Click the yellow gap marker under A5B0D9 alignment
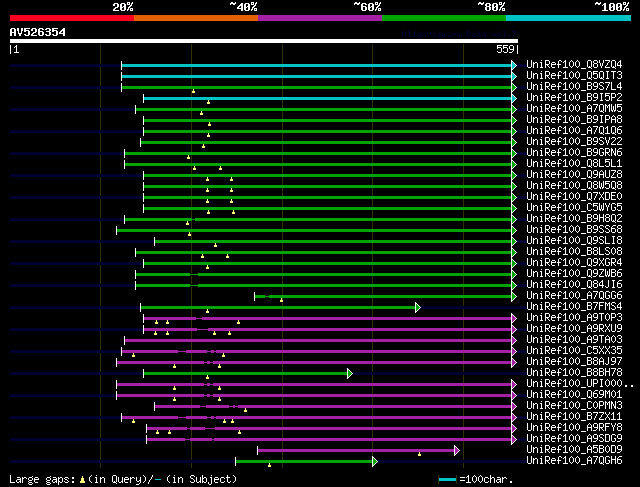Viewport: 640px width, 487px height. coord(419,454)
